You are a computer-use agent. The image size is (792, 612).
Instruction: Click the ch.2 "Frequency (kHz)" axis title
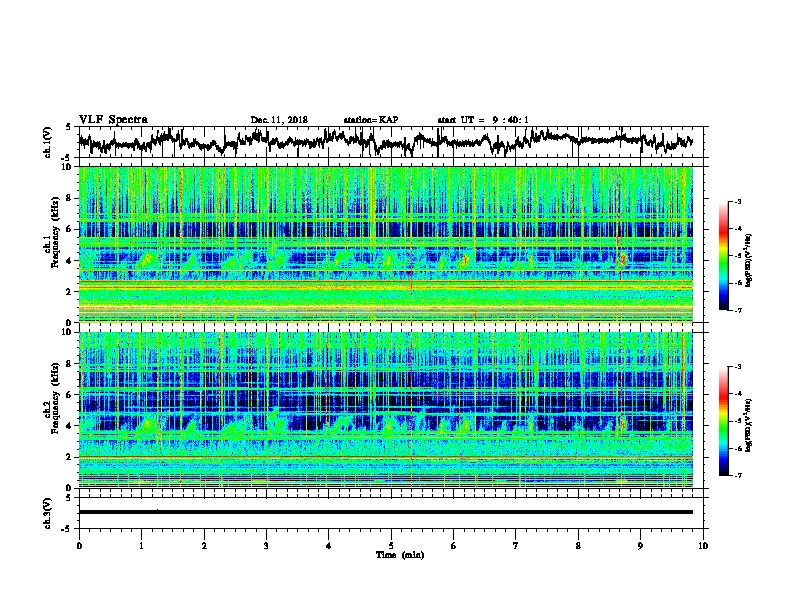pos(55,398)
